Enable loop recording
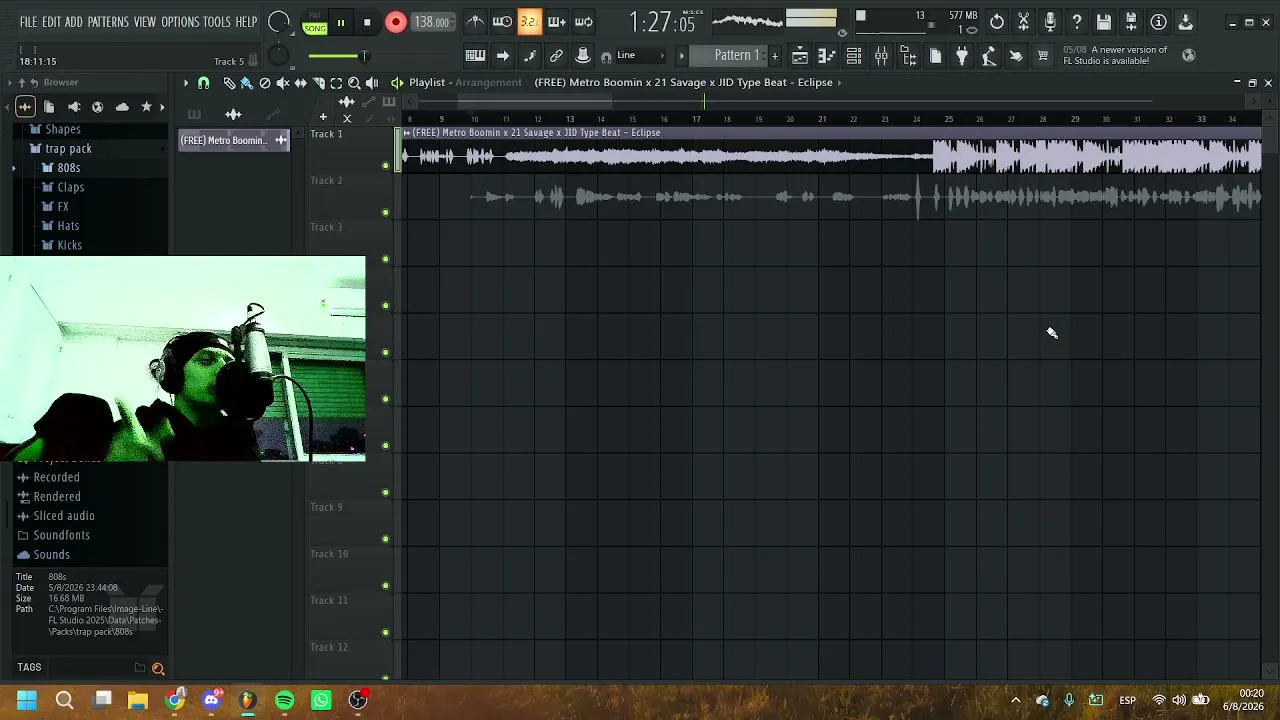The image size is (1280, 720). click(x=584, y=22)
